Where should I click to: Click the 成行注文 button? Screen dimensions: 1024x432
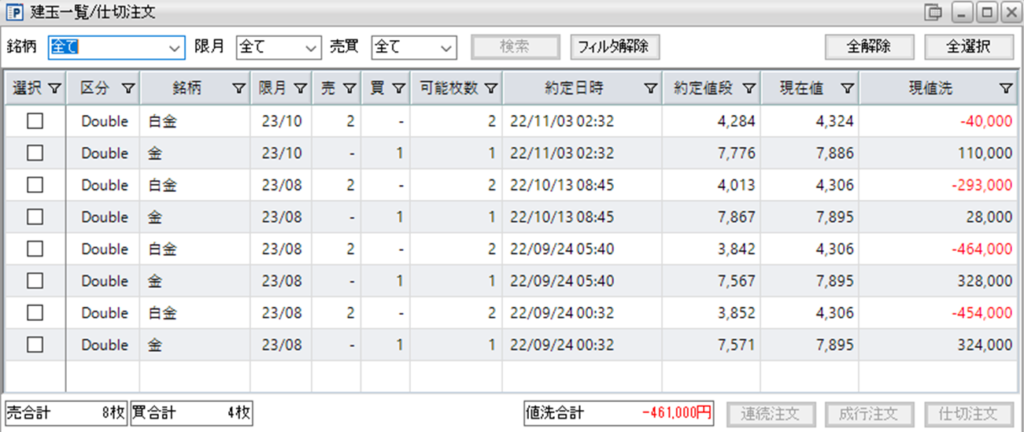[870, 414]
